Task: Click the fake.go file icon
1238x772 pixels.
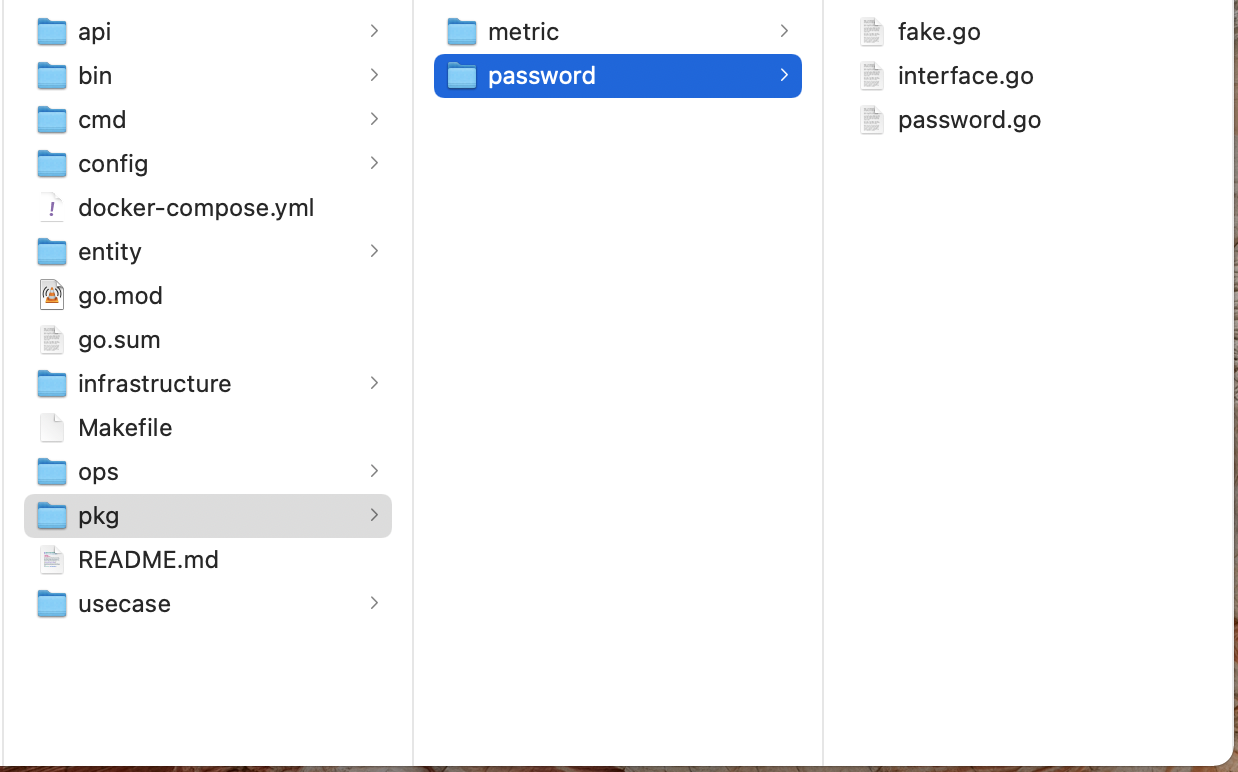Action: (872, 31)
